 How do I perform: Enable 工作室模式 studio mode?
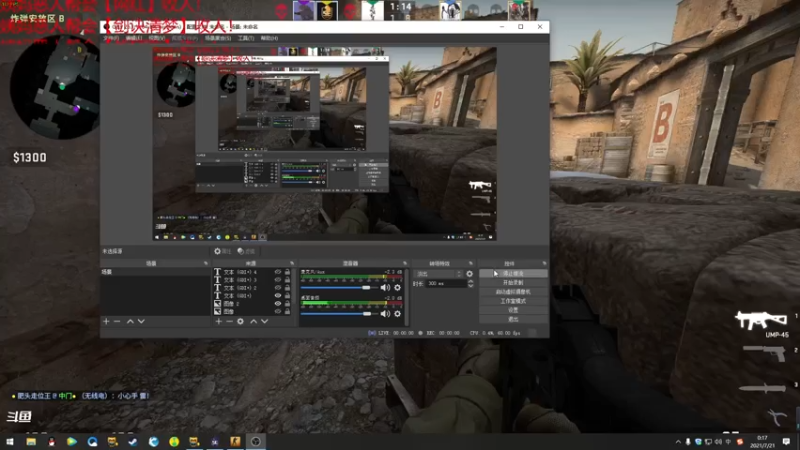[x=513, y=301]
